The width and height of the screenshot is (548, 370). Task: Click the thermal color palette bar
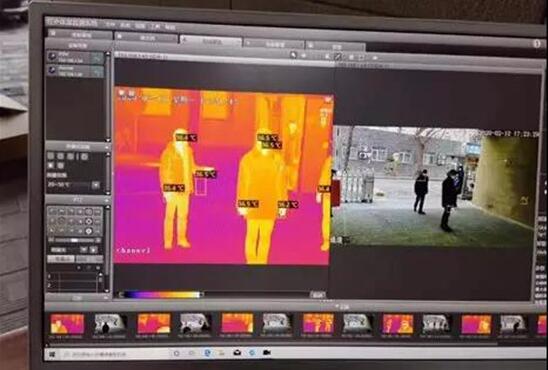click(162, 295)
